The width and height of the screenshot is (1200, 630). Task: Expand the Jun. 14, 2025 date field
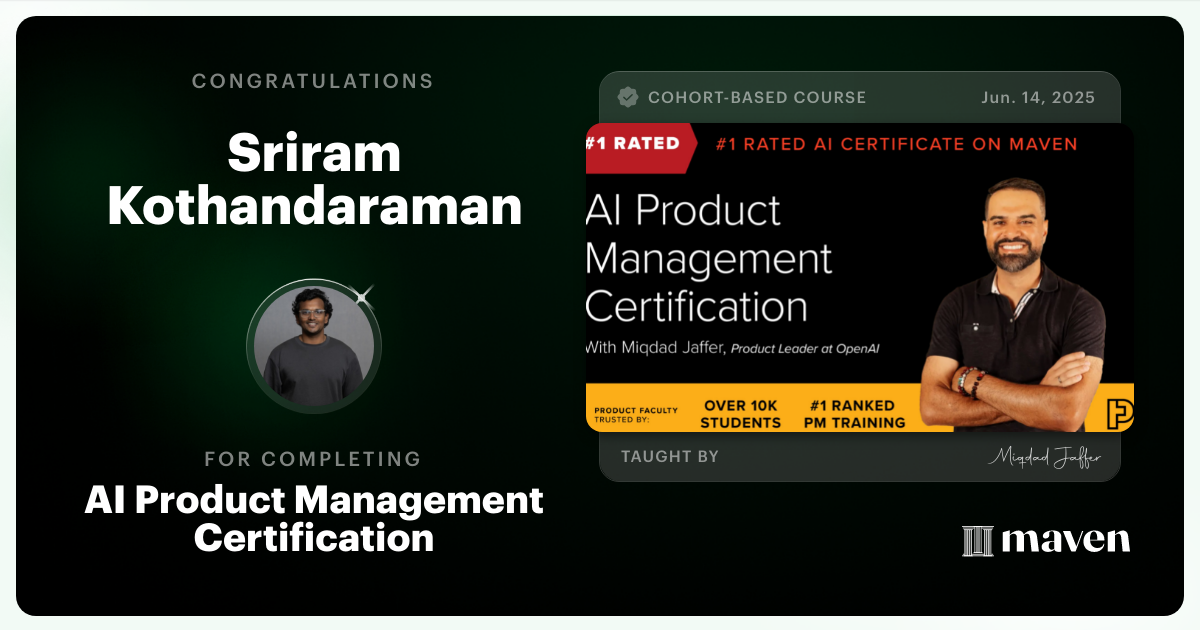[1037, 97]
